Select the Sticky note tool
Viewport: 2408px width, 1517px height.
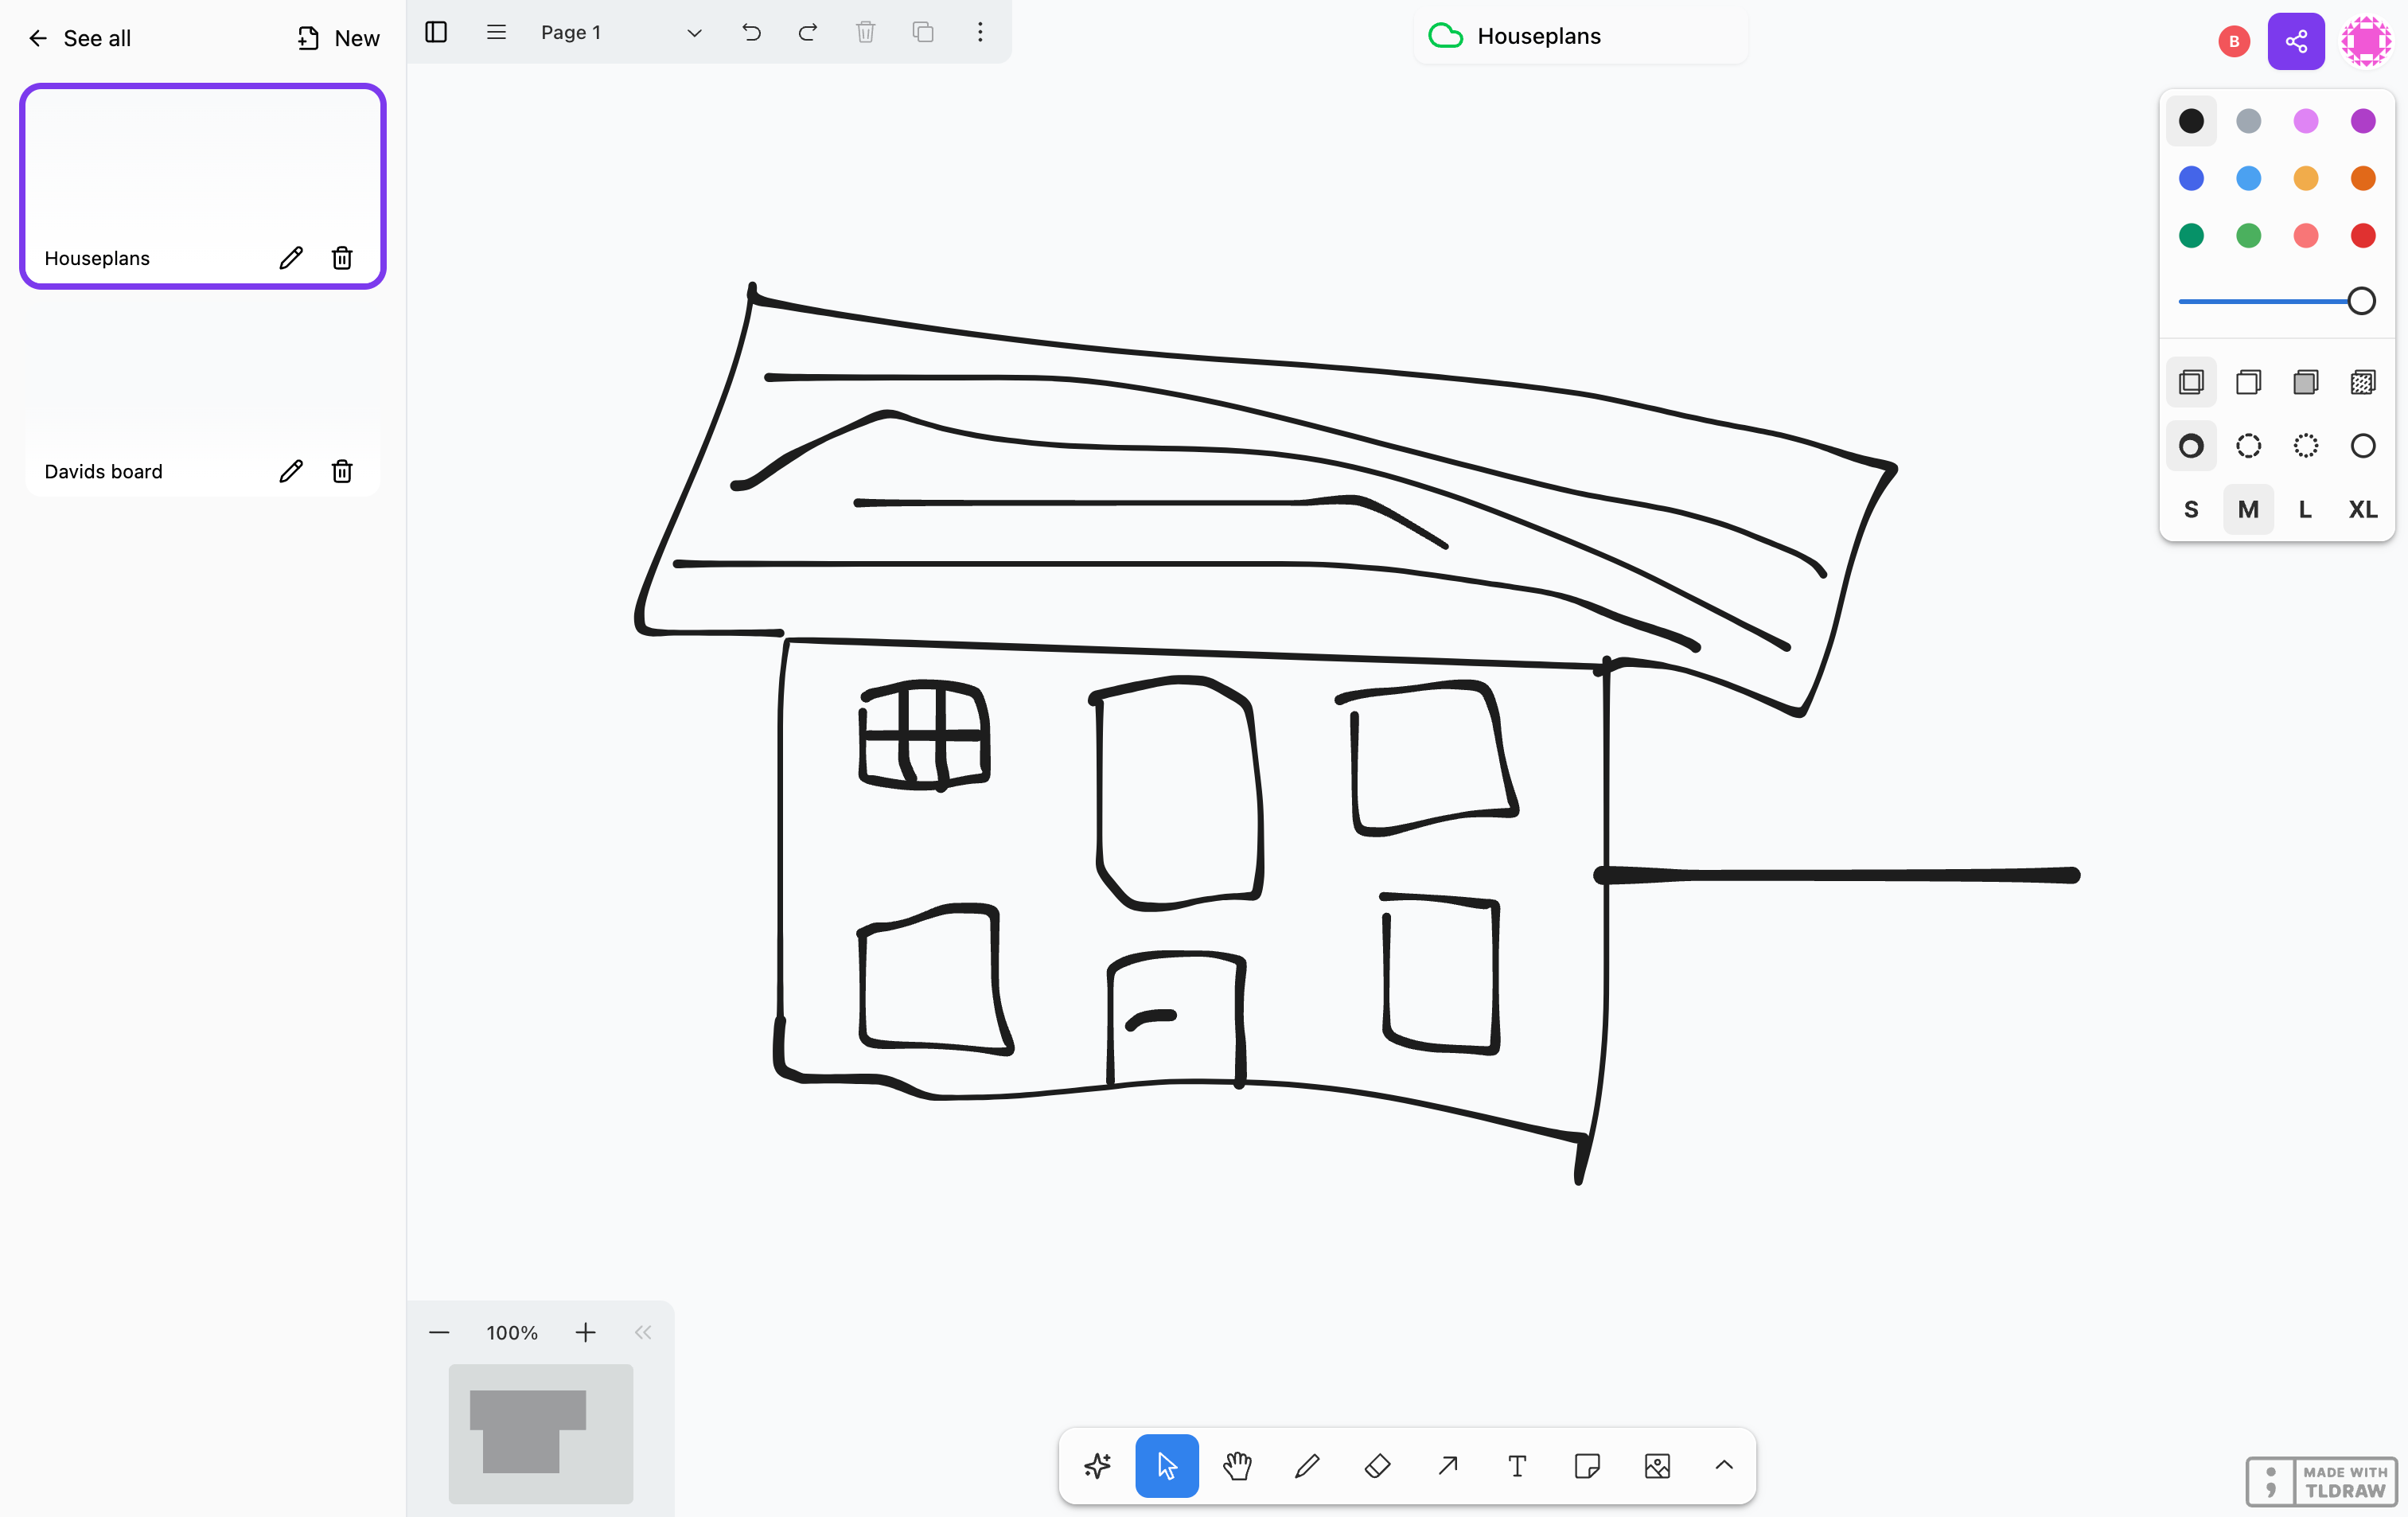1587,1466
